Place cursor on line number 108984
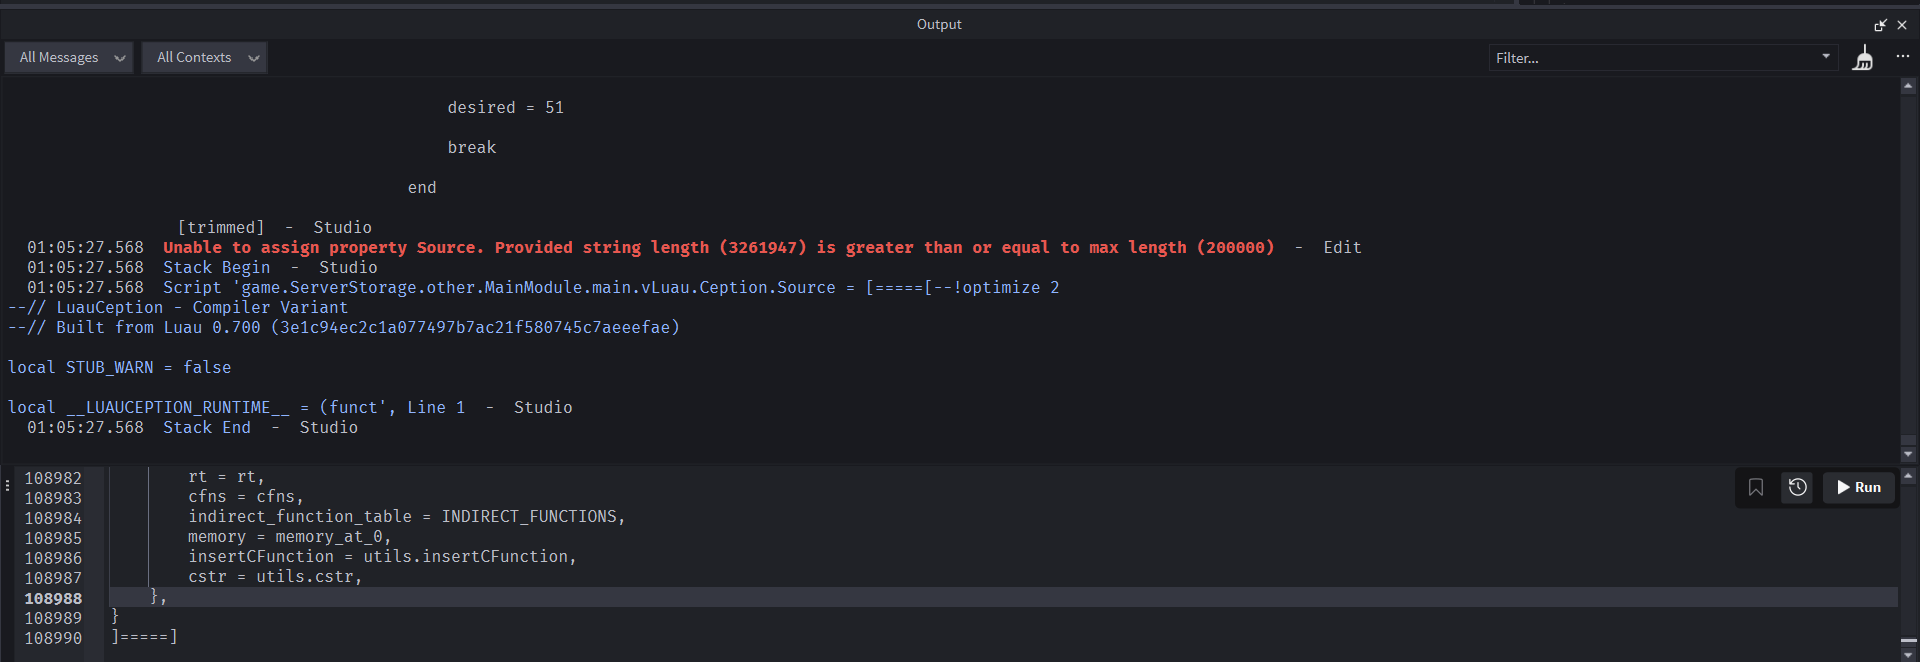 click(53, 518)
